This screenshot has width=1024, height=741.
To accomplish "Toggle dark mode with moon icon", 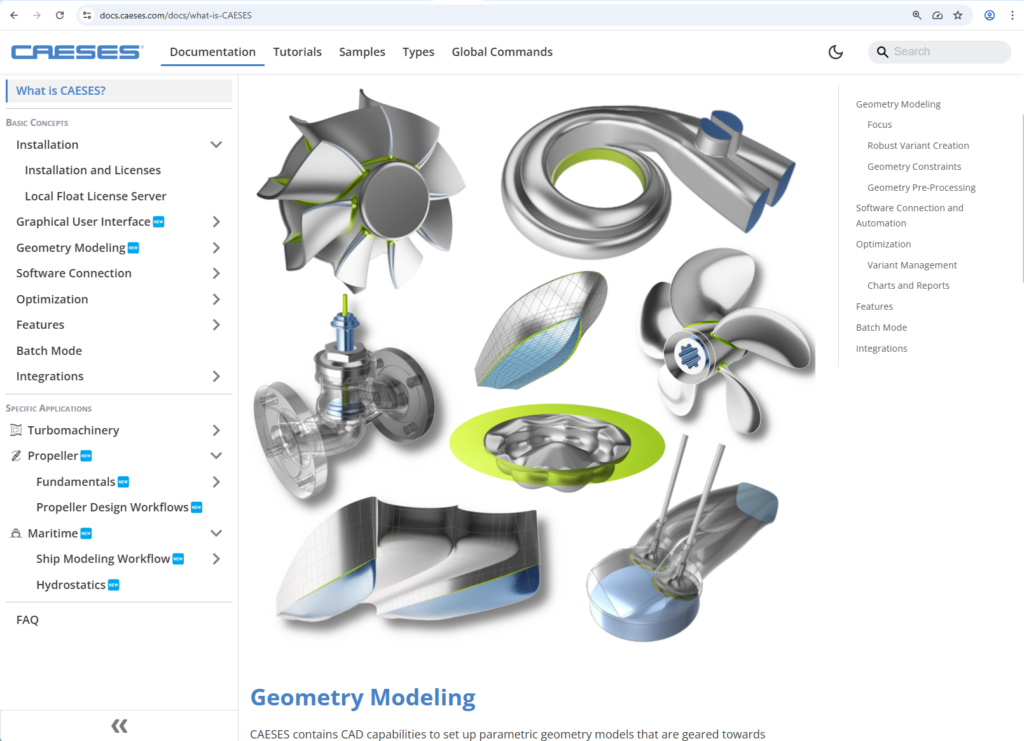I will (835, 52).
